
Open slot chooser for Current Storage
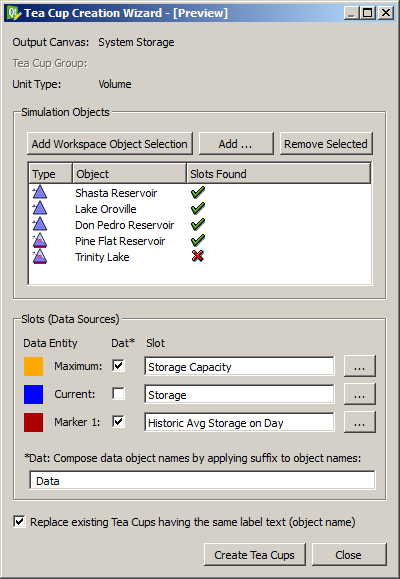[x=359, y=394]
